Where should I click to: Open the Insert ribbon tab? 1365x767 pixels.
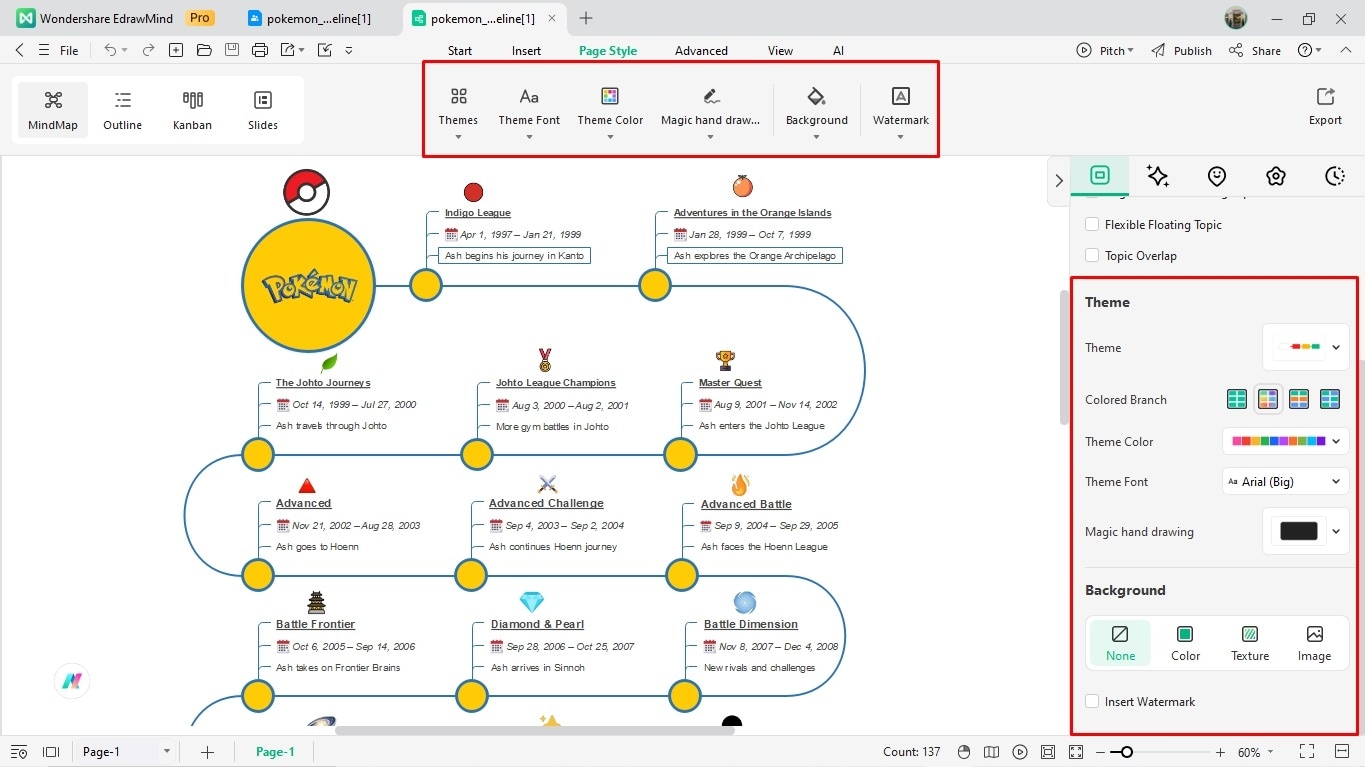(x=526, y=51)
